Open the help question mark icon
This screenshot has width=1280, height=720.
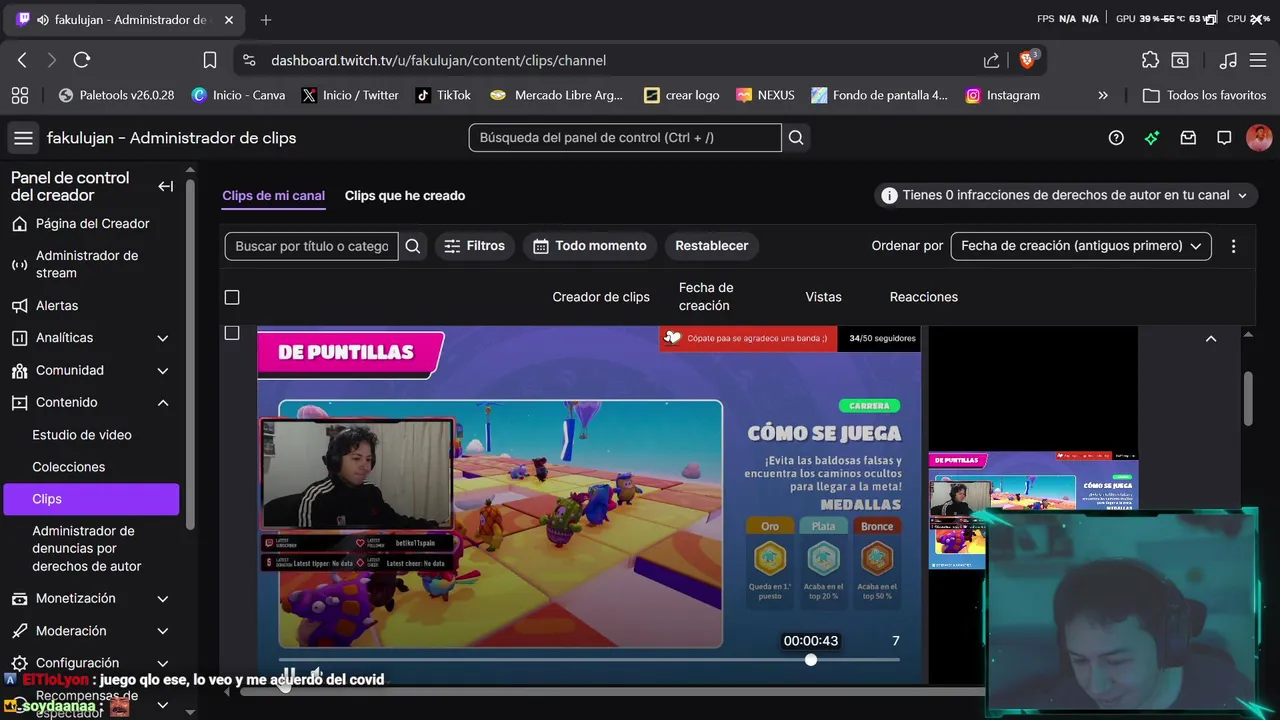pyautogui.click(x=1116, y=138)
